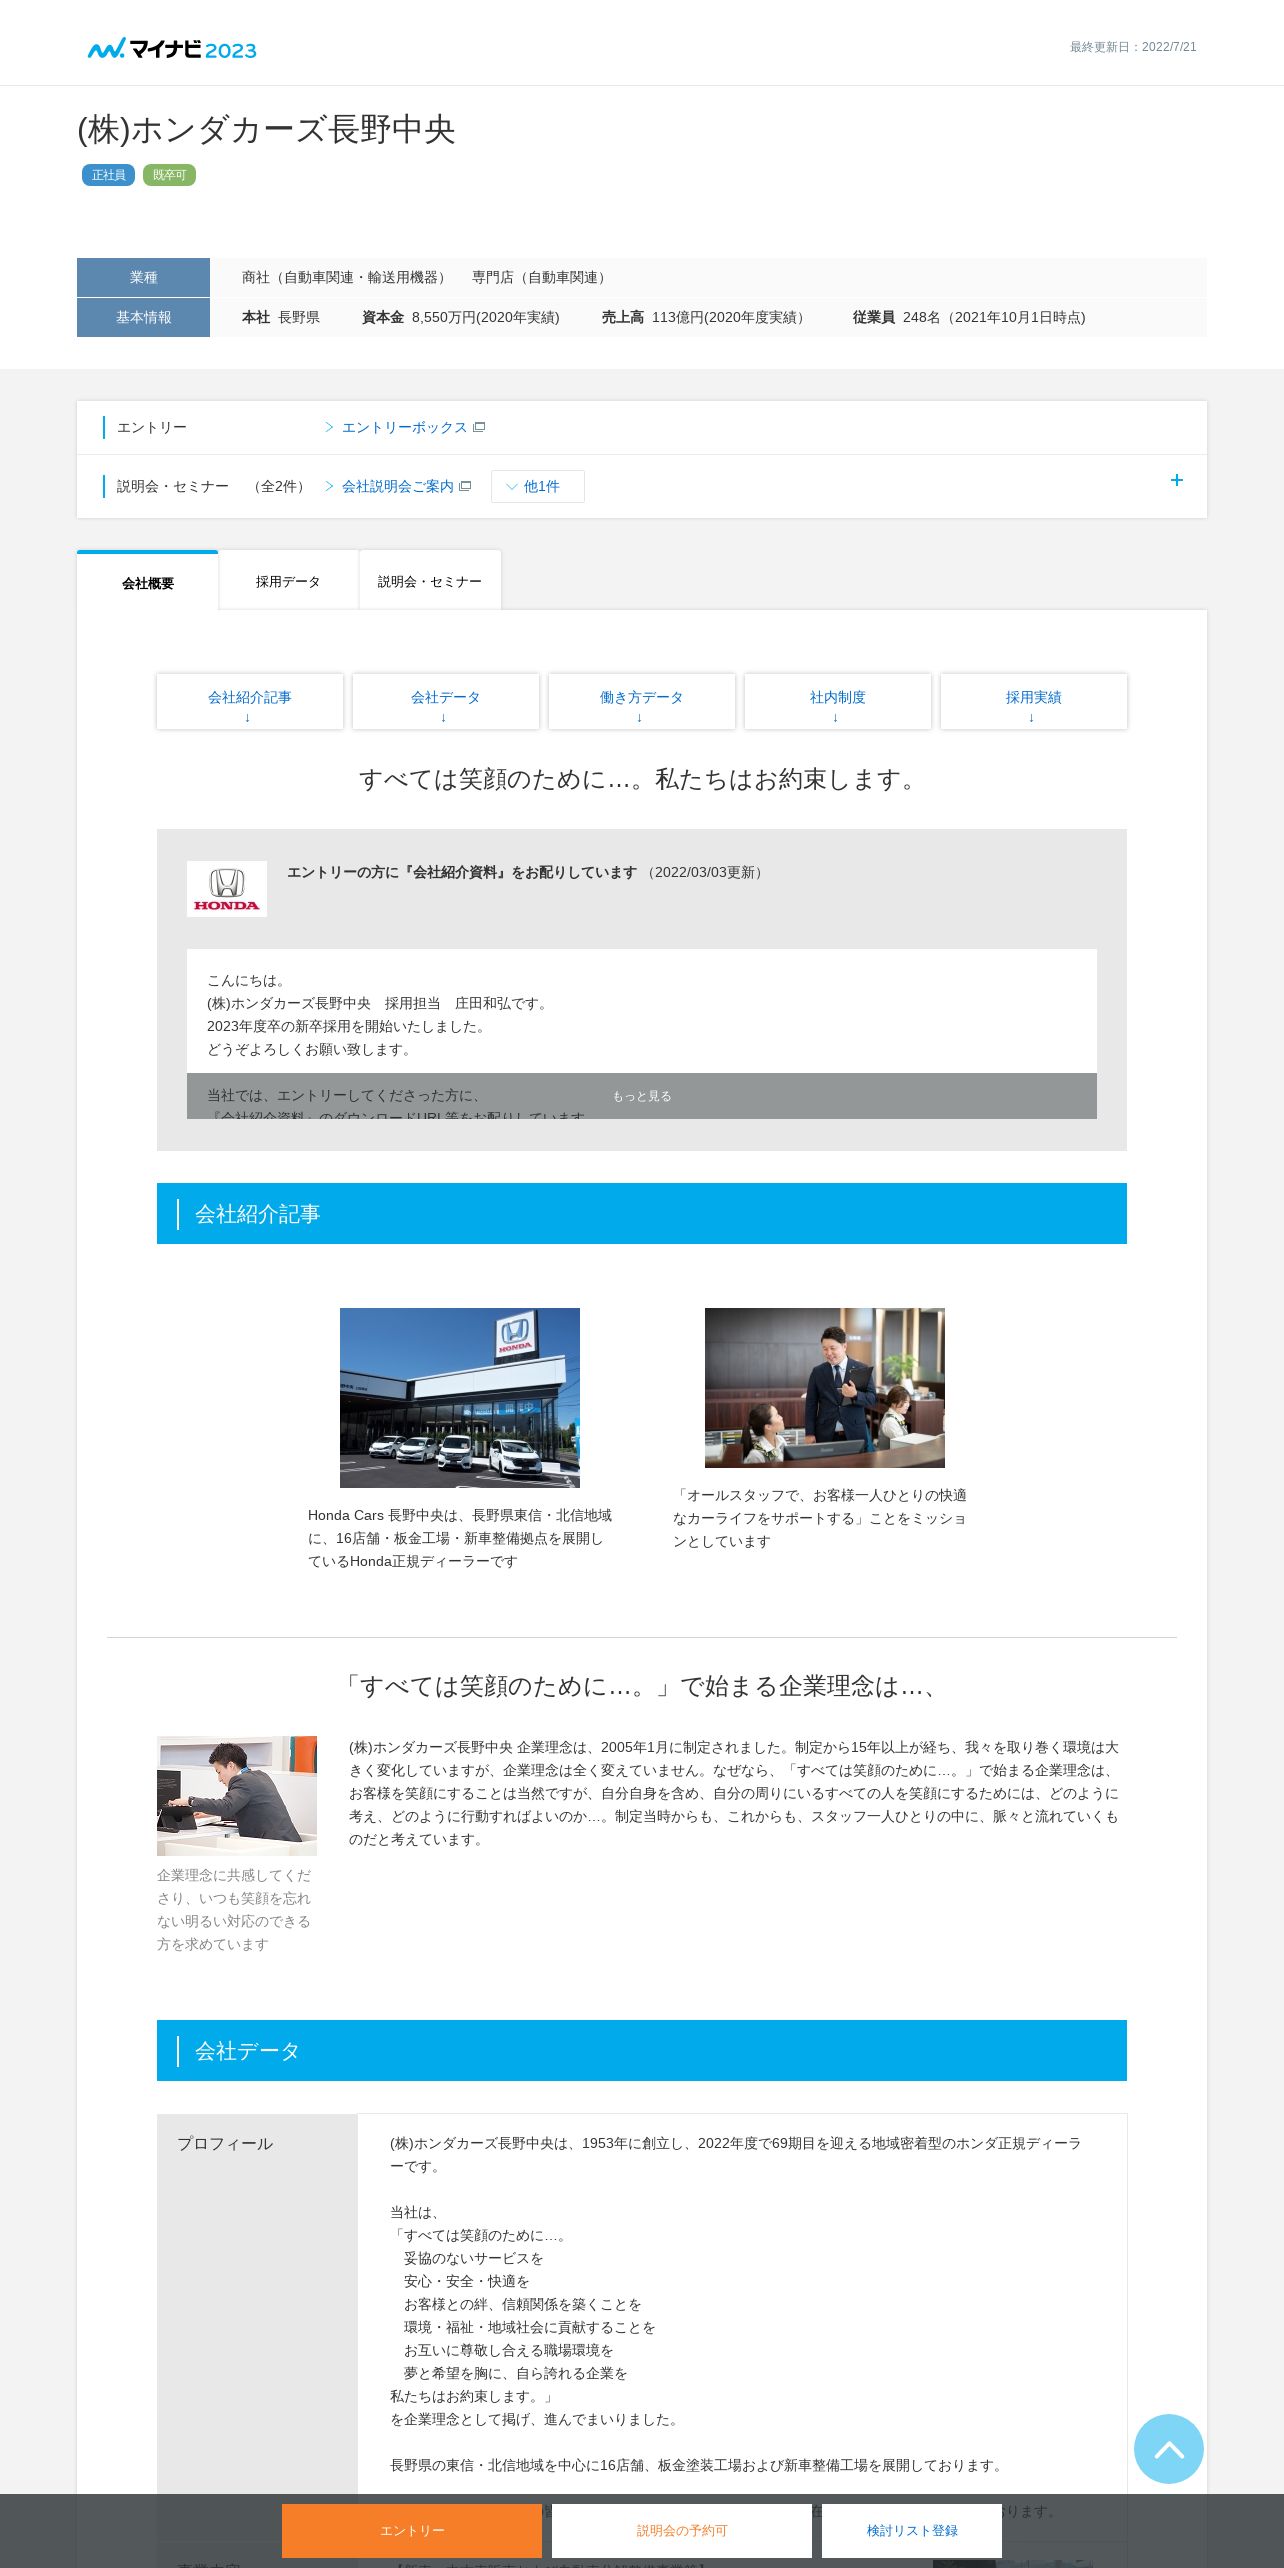Click the scroll-to-top arrow button

coord(1168,2448)
